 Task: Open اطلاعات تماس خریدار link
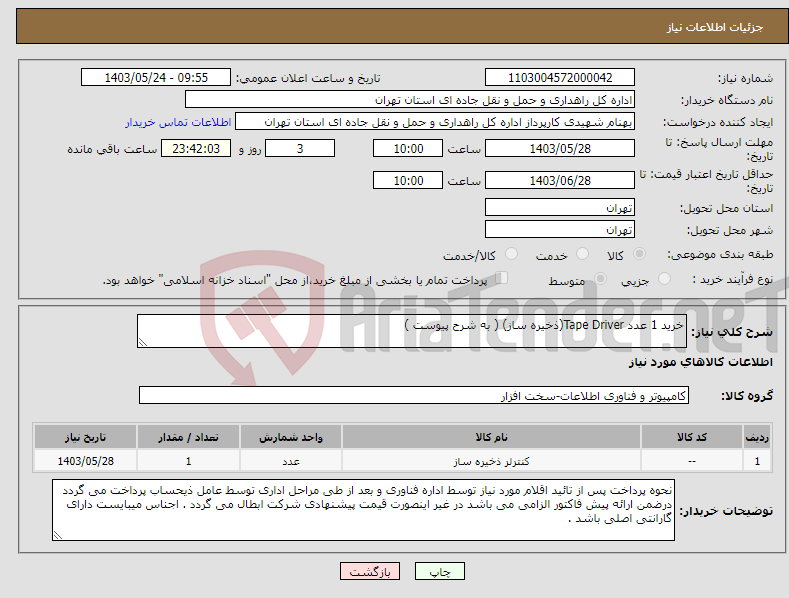pos(178,122)
